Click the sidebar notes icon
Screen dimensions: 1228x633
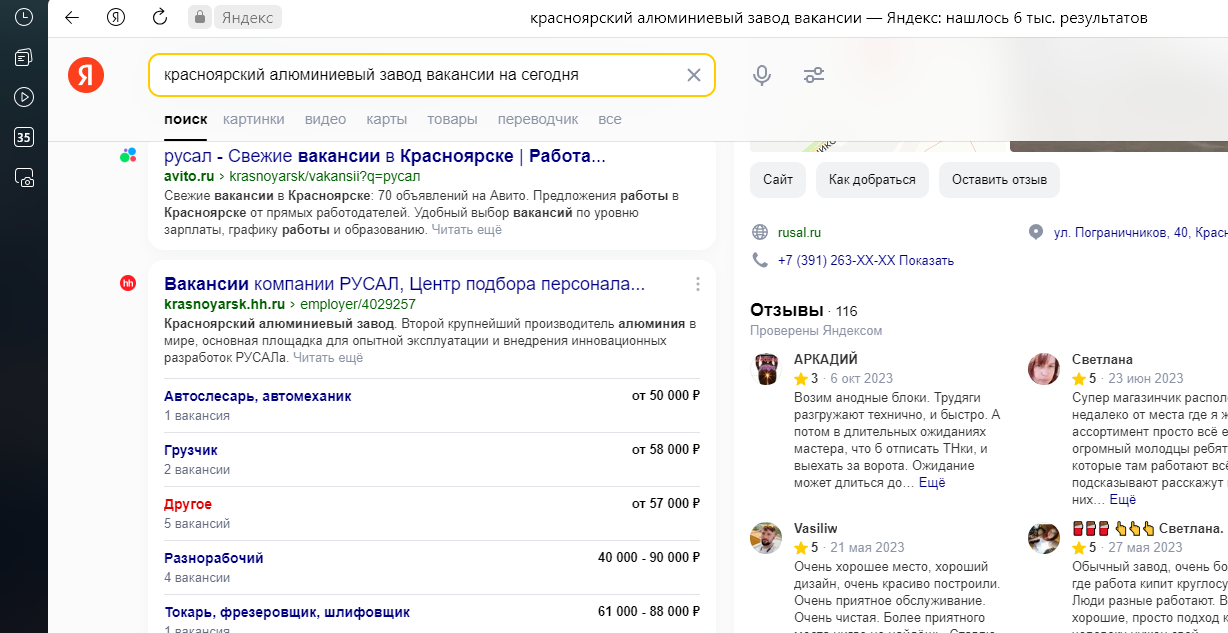pos(22,59)
